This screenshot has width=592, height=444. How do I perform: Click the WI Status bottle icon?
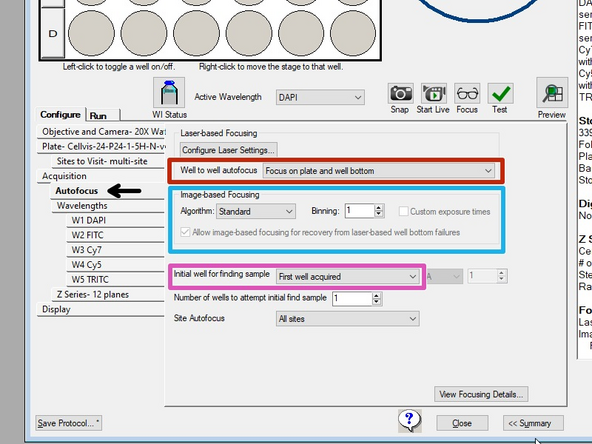pyautogui.click(x=169, y=92)
